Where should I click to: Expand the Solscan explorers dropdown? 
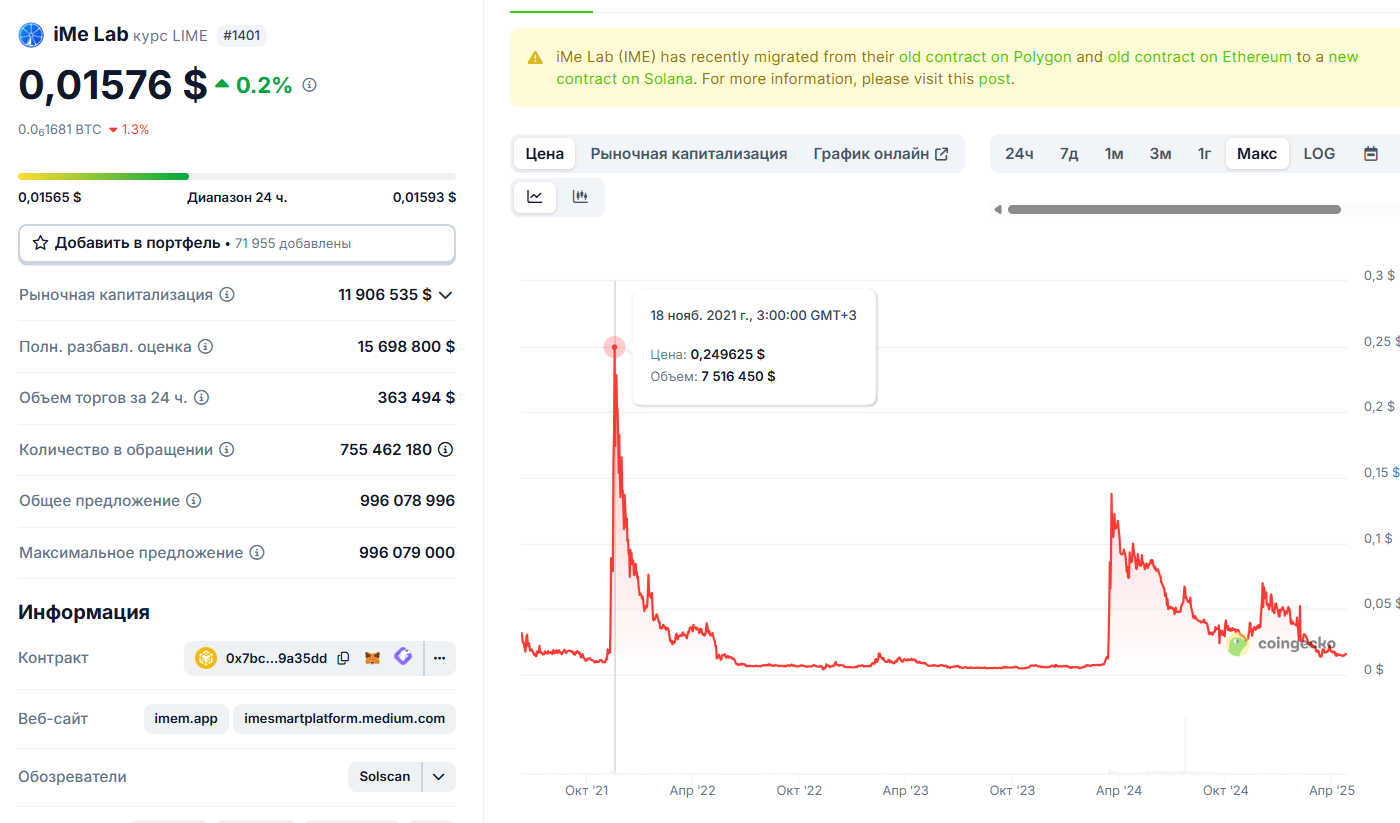[x=439, y=777]
